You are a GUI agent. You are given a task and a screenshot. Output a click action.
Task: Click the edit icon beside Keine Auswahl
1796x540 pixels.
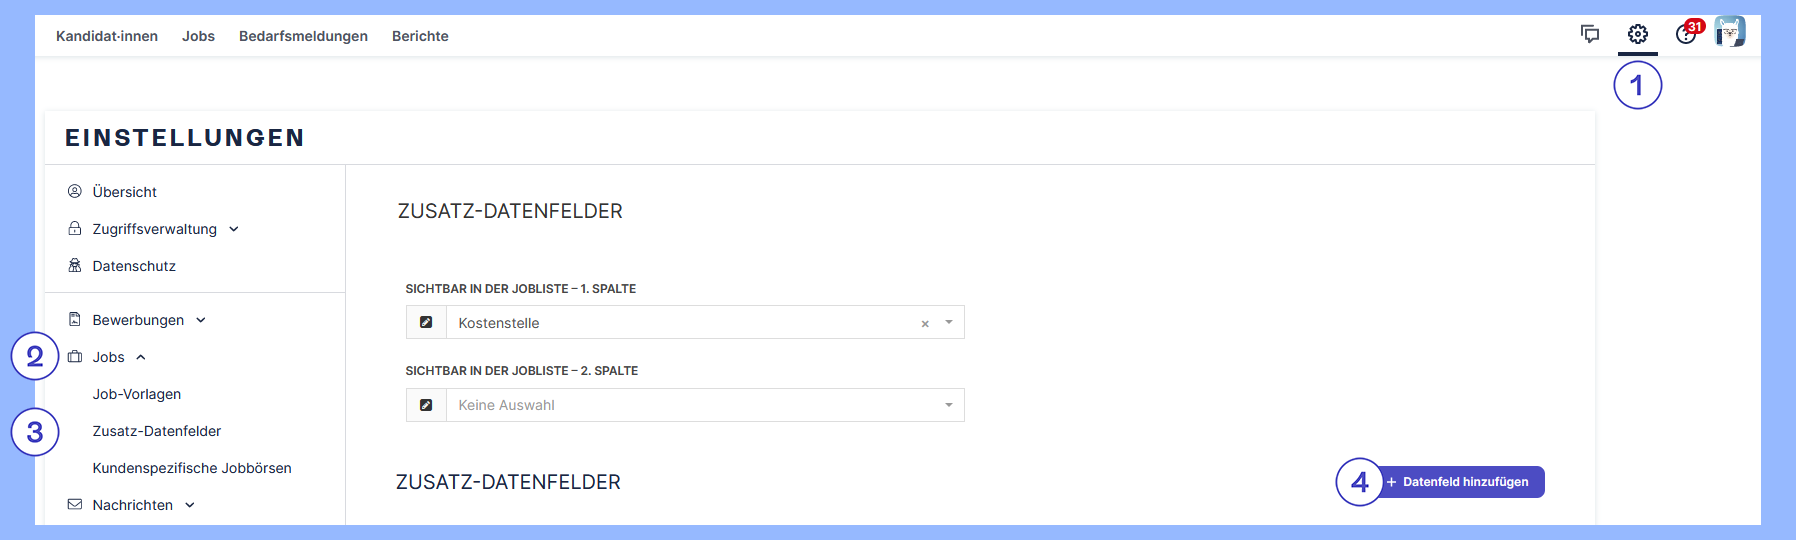426,405
